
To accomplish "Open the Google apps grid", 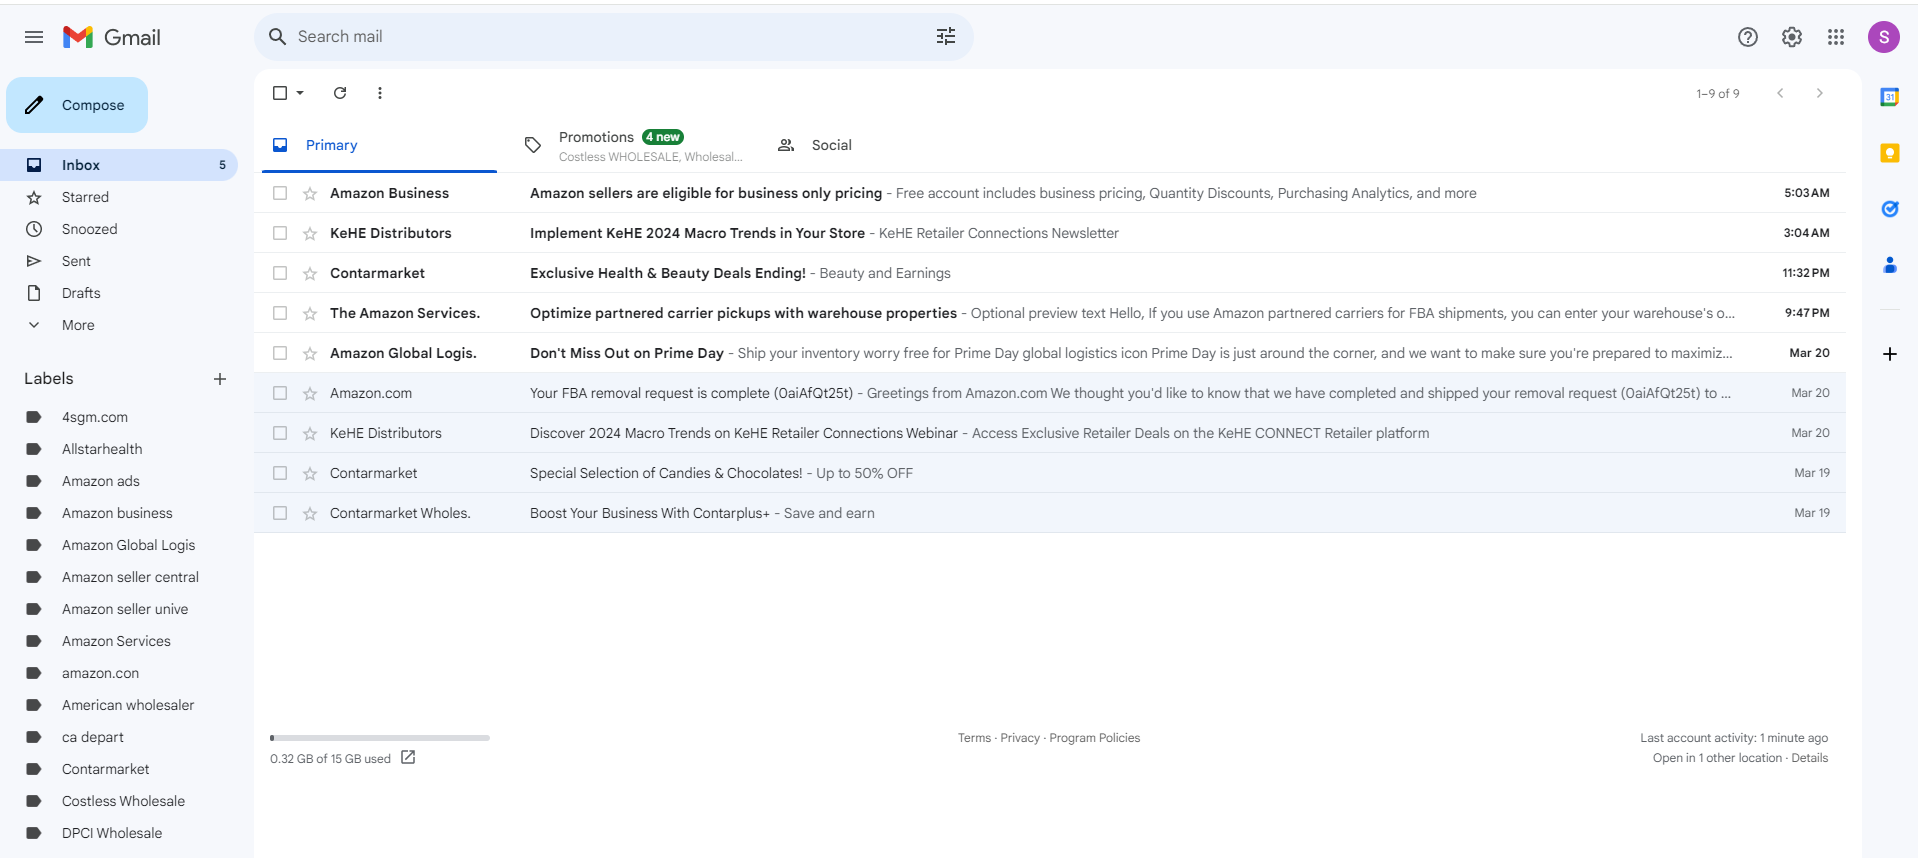I will point(1836,37).
